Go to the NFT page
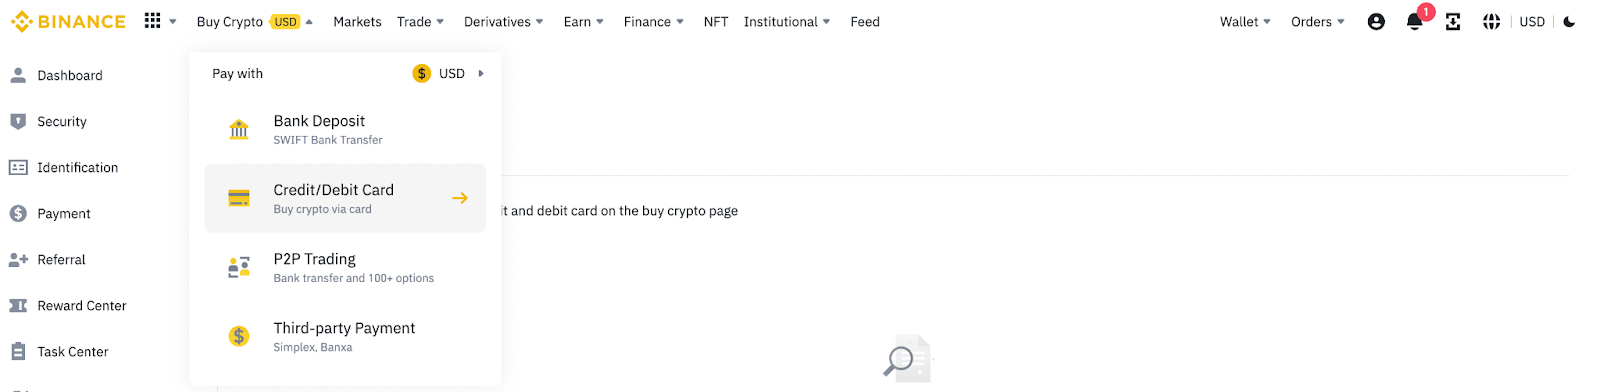1600x392 pixels. [x=716, y=22]
